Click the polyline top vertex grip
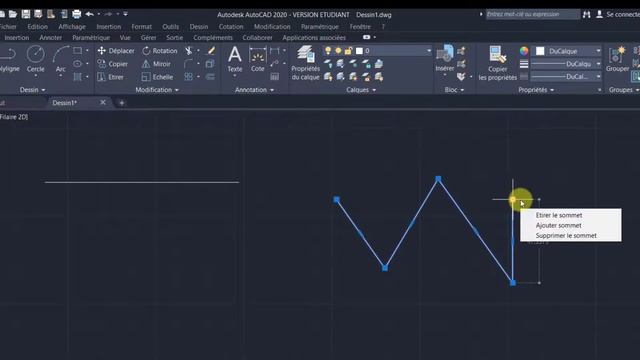640x360 pixels. point(438,179)
